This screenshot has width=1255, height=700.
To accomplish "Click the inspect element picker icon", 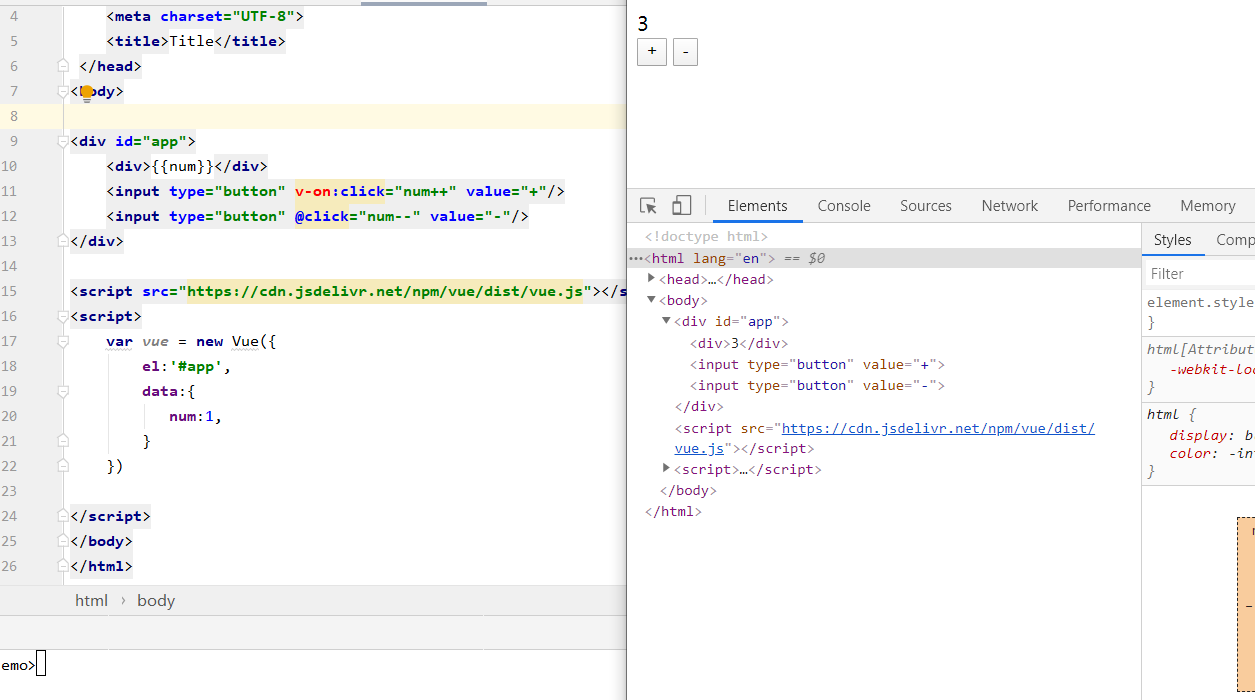I will point(649,206).
